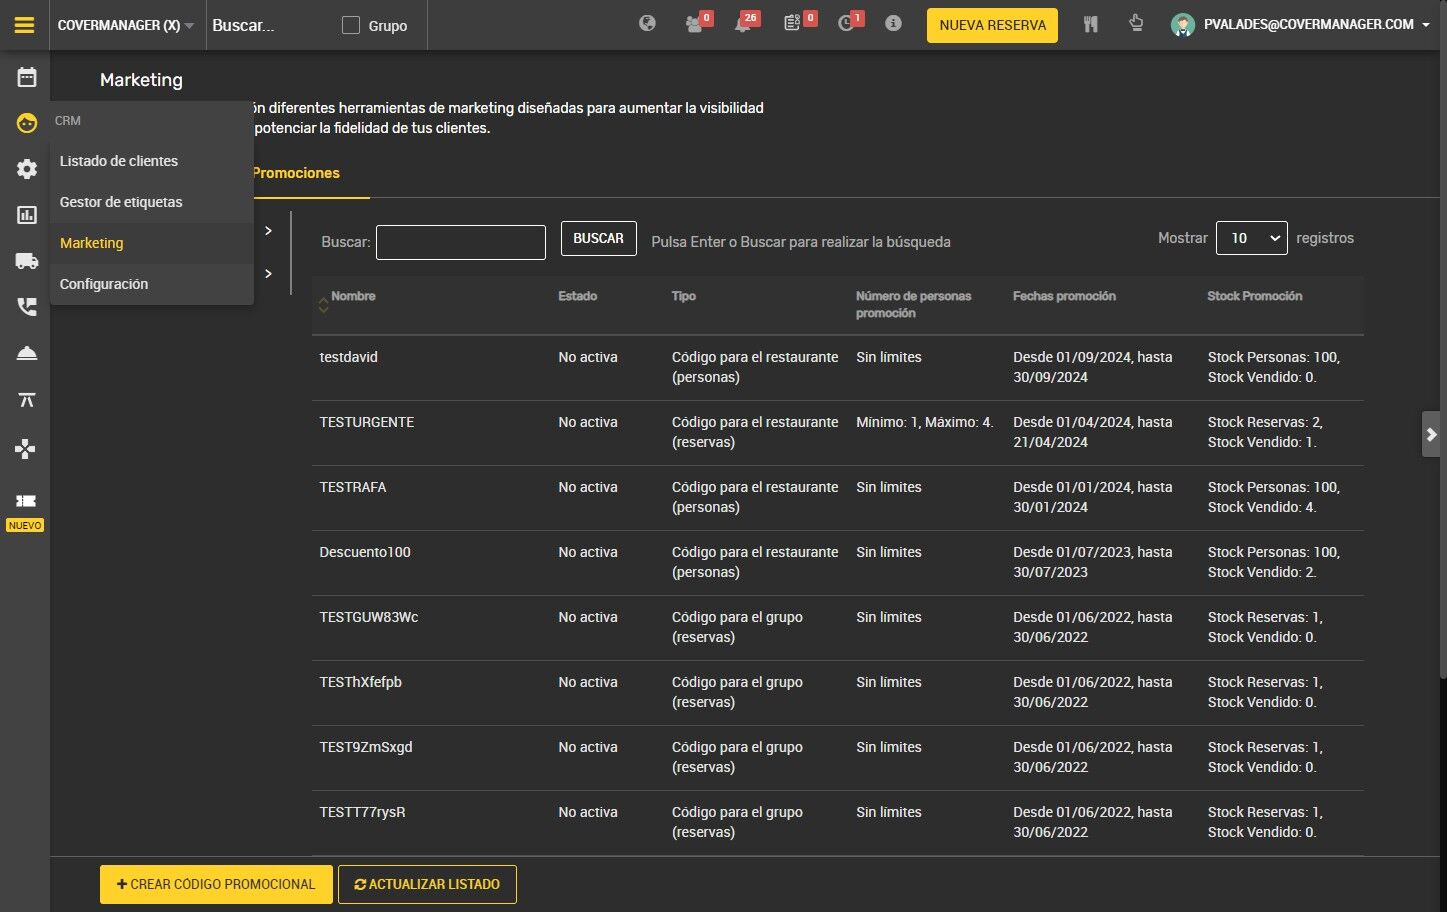Viewport: 1447px width, 912px height.
Task: Open the globe icon in top bar
Action: pyautogui.click(x=648, y=23)
